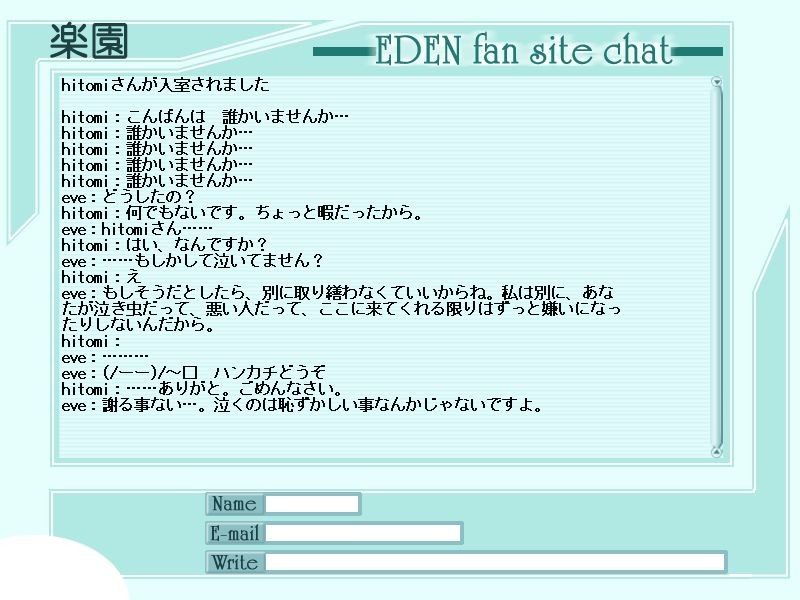Click the scroll-up arrow in chat log
Viewport: 800px width, 600px height.
pos(716,82)
